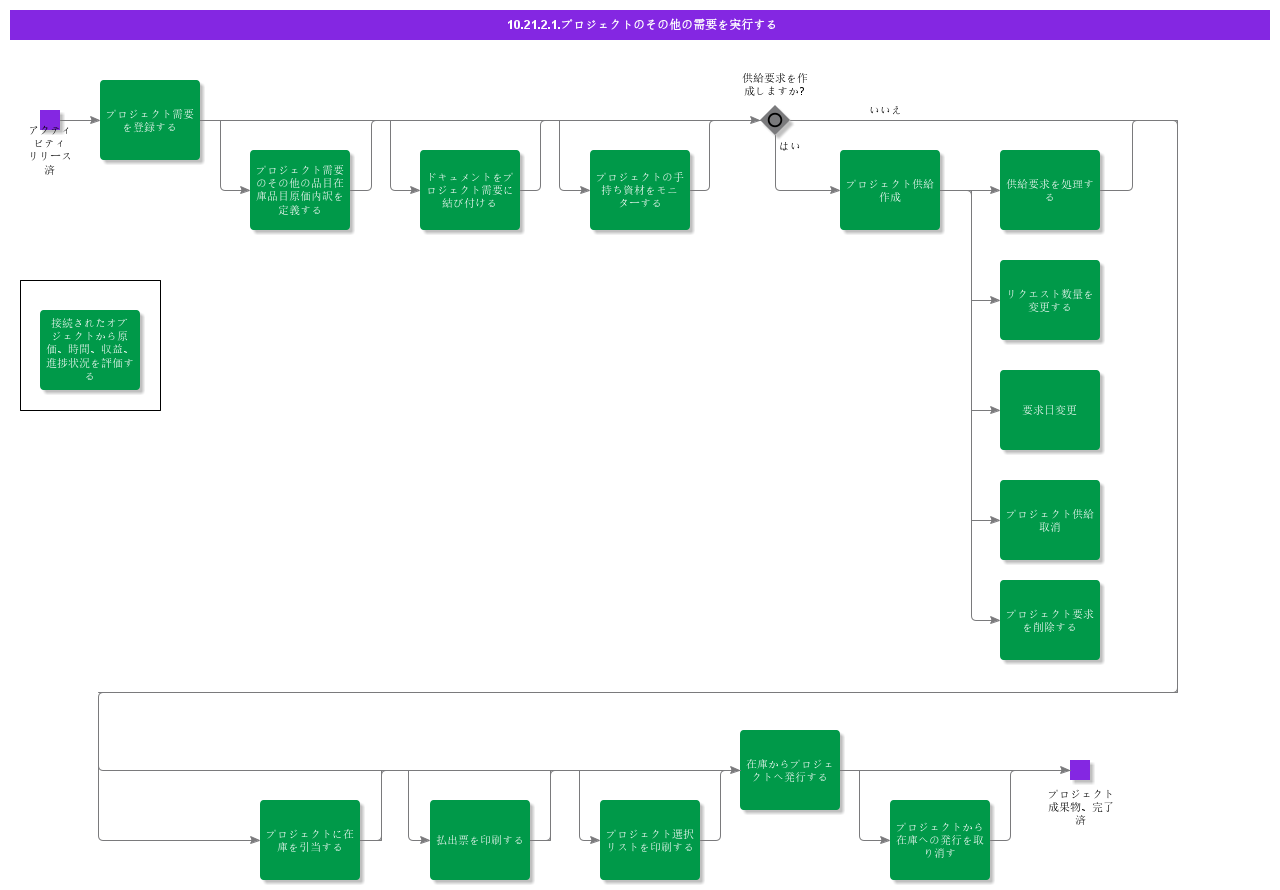The image size is (1280, 890).
Task: Open the プロジェクト供給取消 step
Action: (1050, 520)
